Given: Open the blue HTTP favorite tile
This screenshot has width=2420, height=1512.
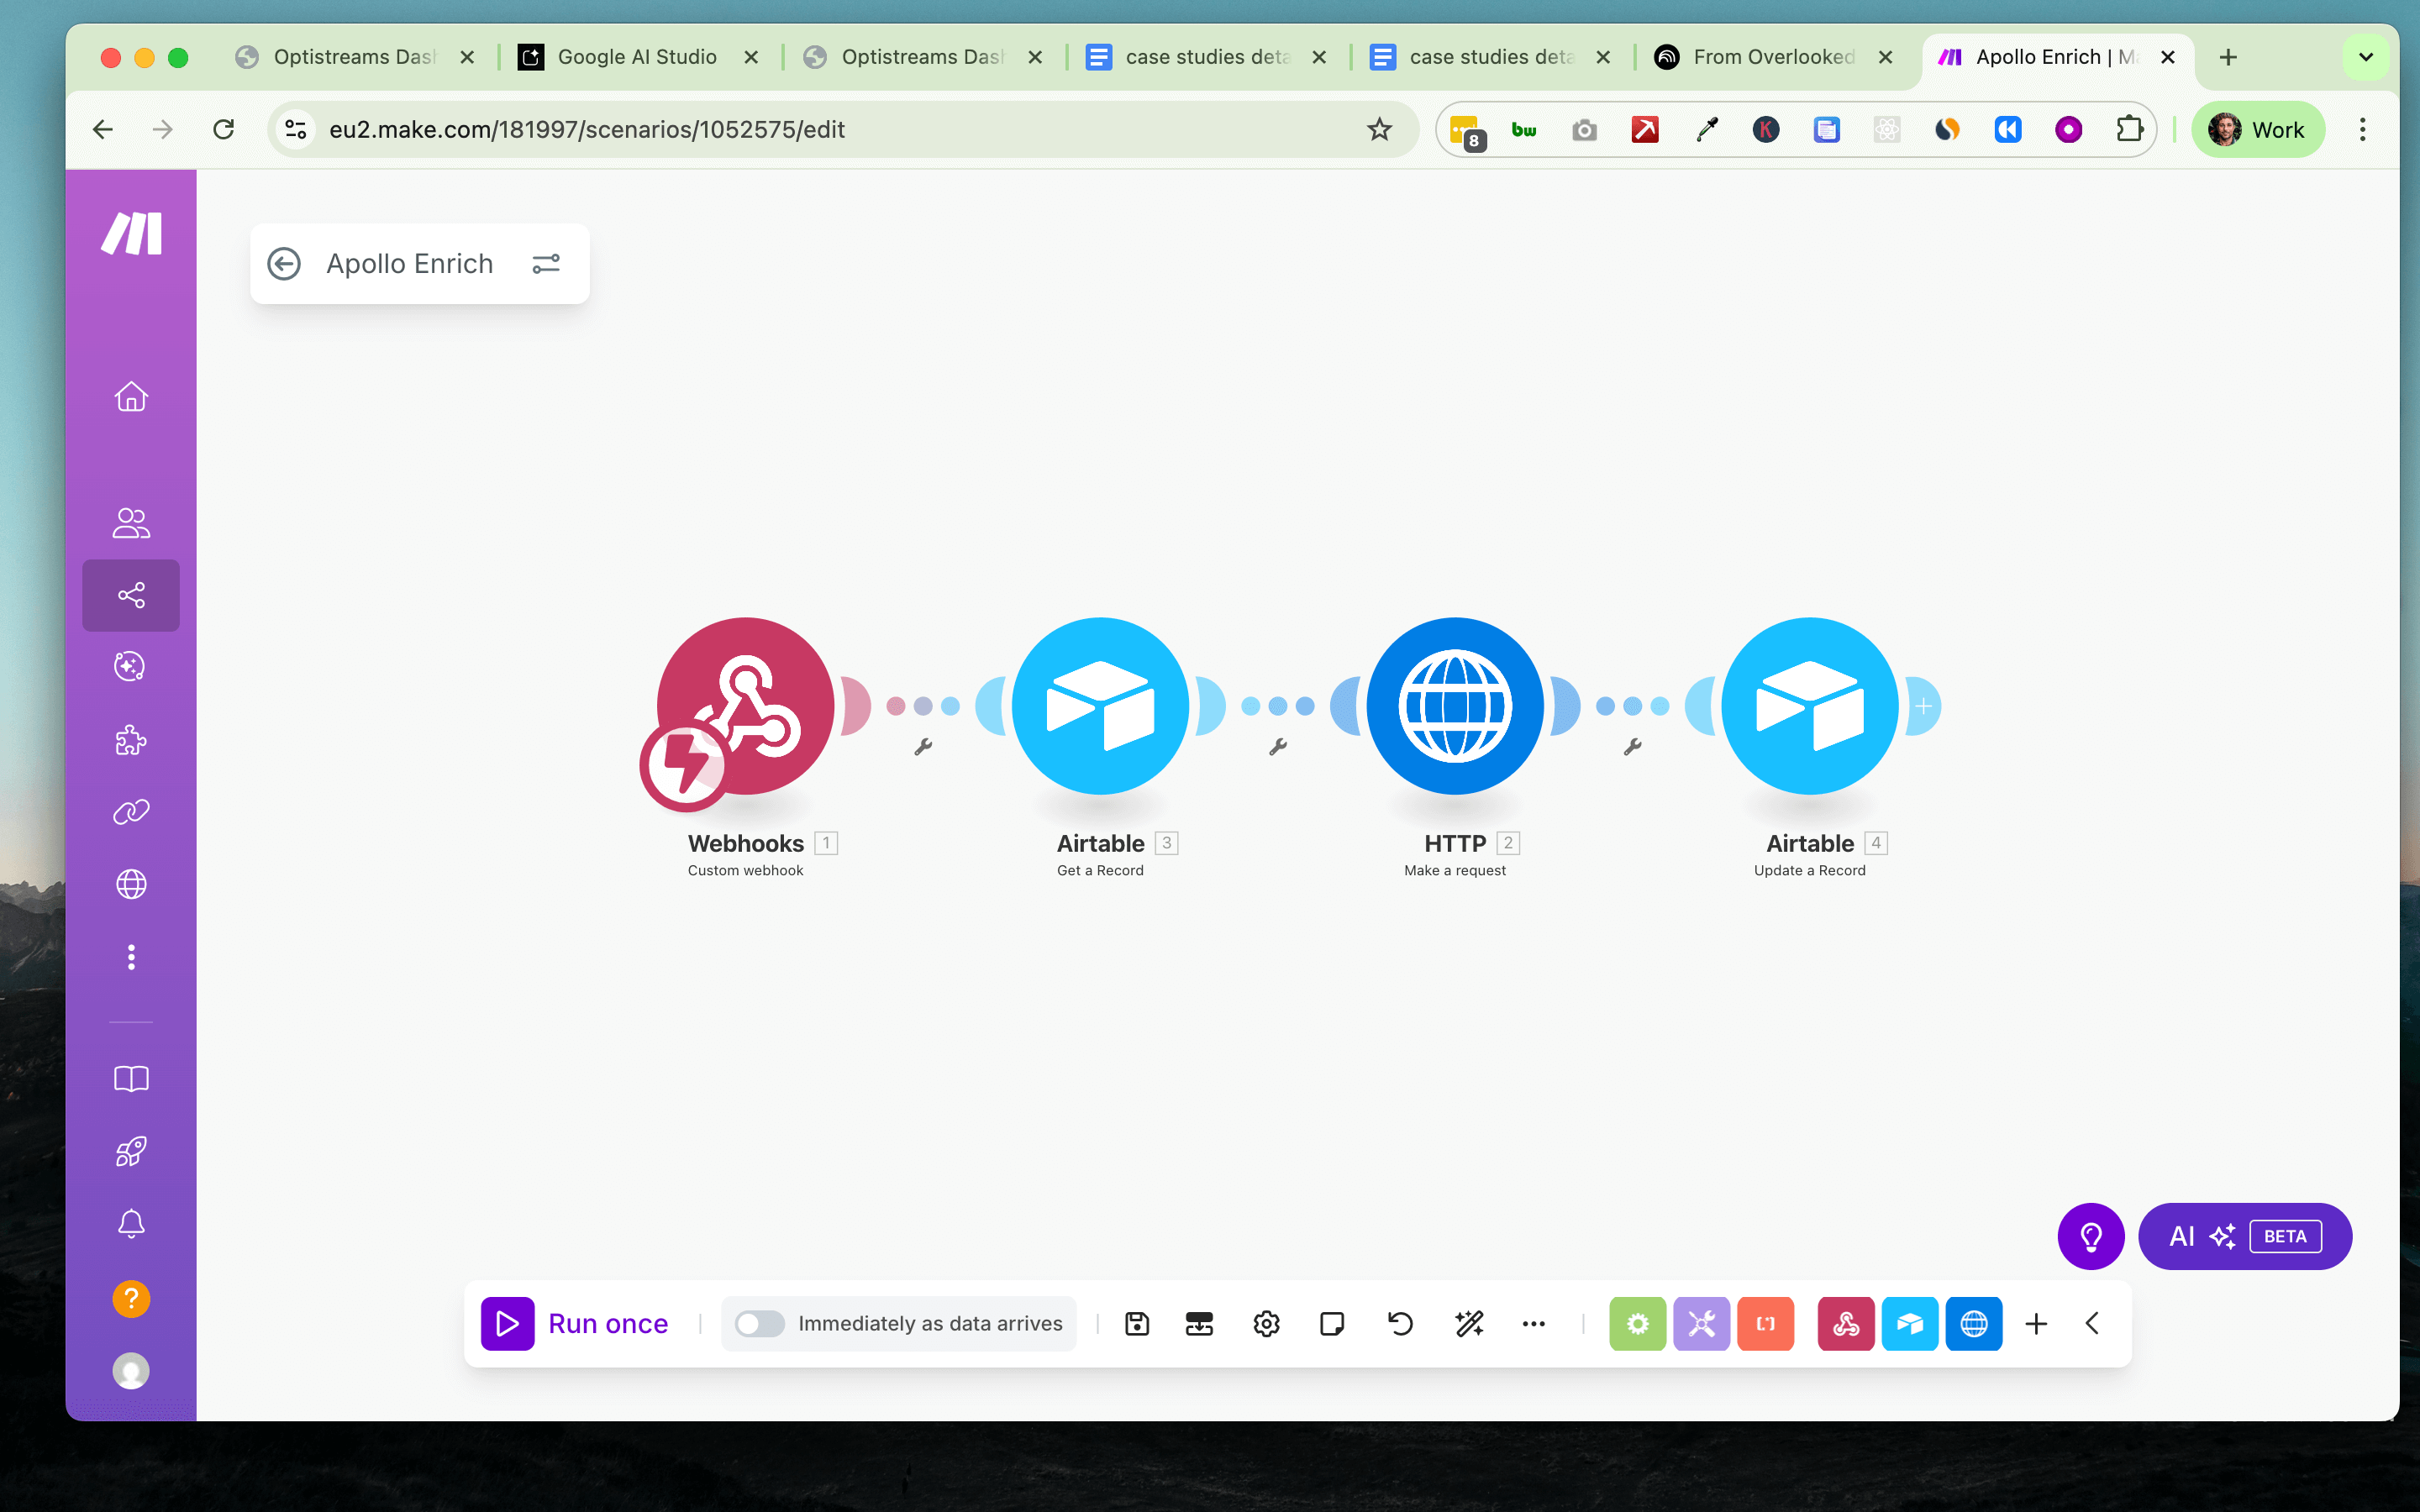Looking at the screenshot, I should click(1974, 1324).
